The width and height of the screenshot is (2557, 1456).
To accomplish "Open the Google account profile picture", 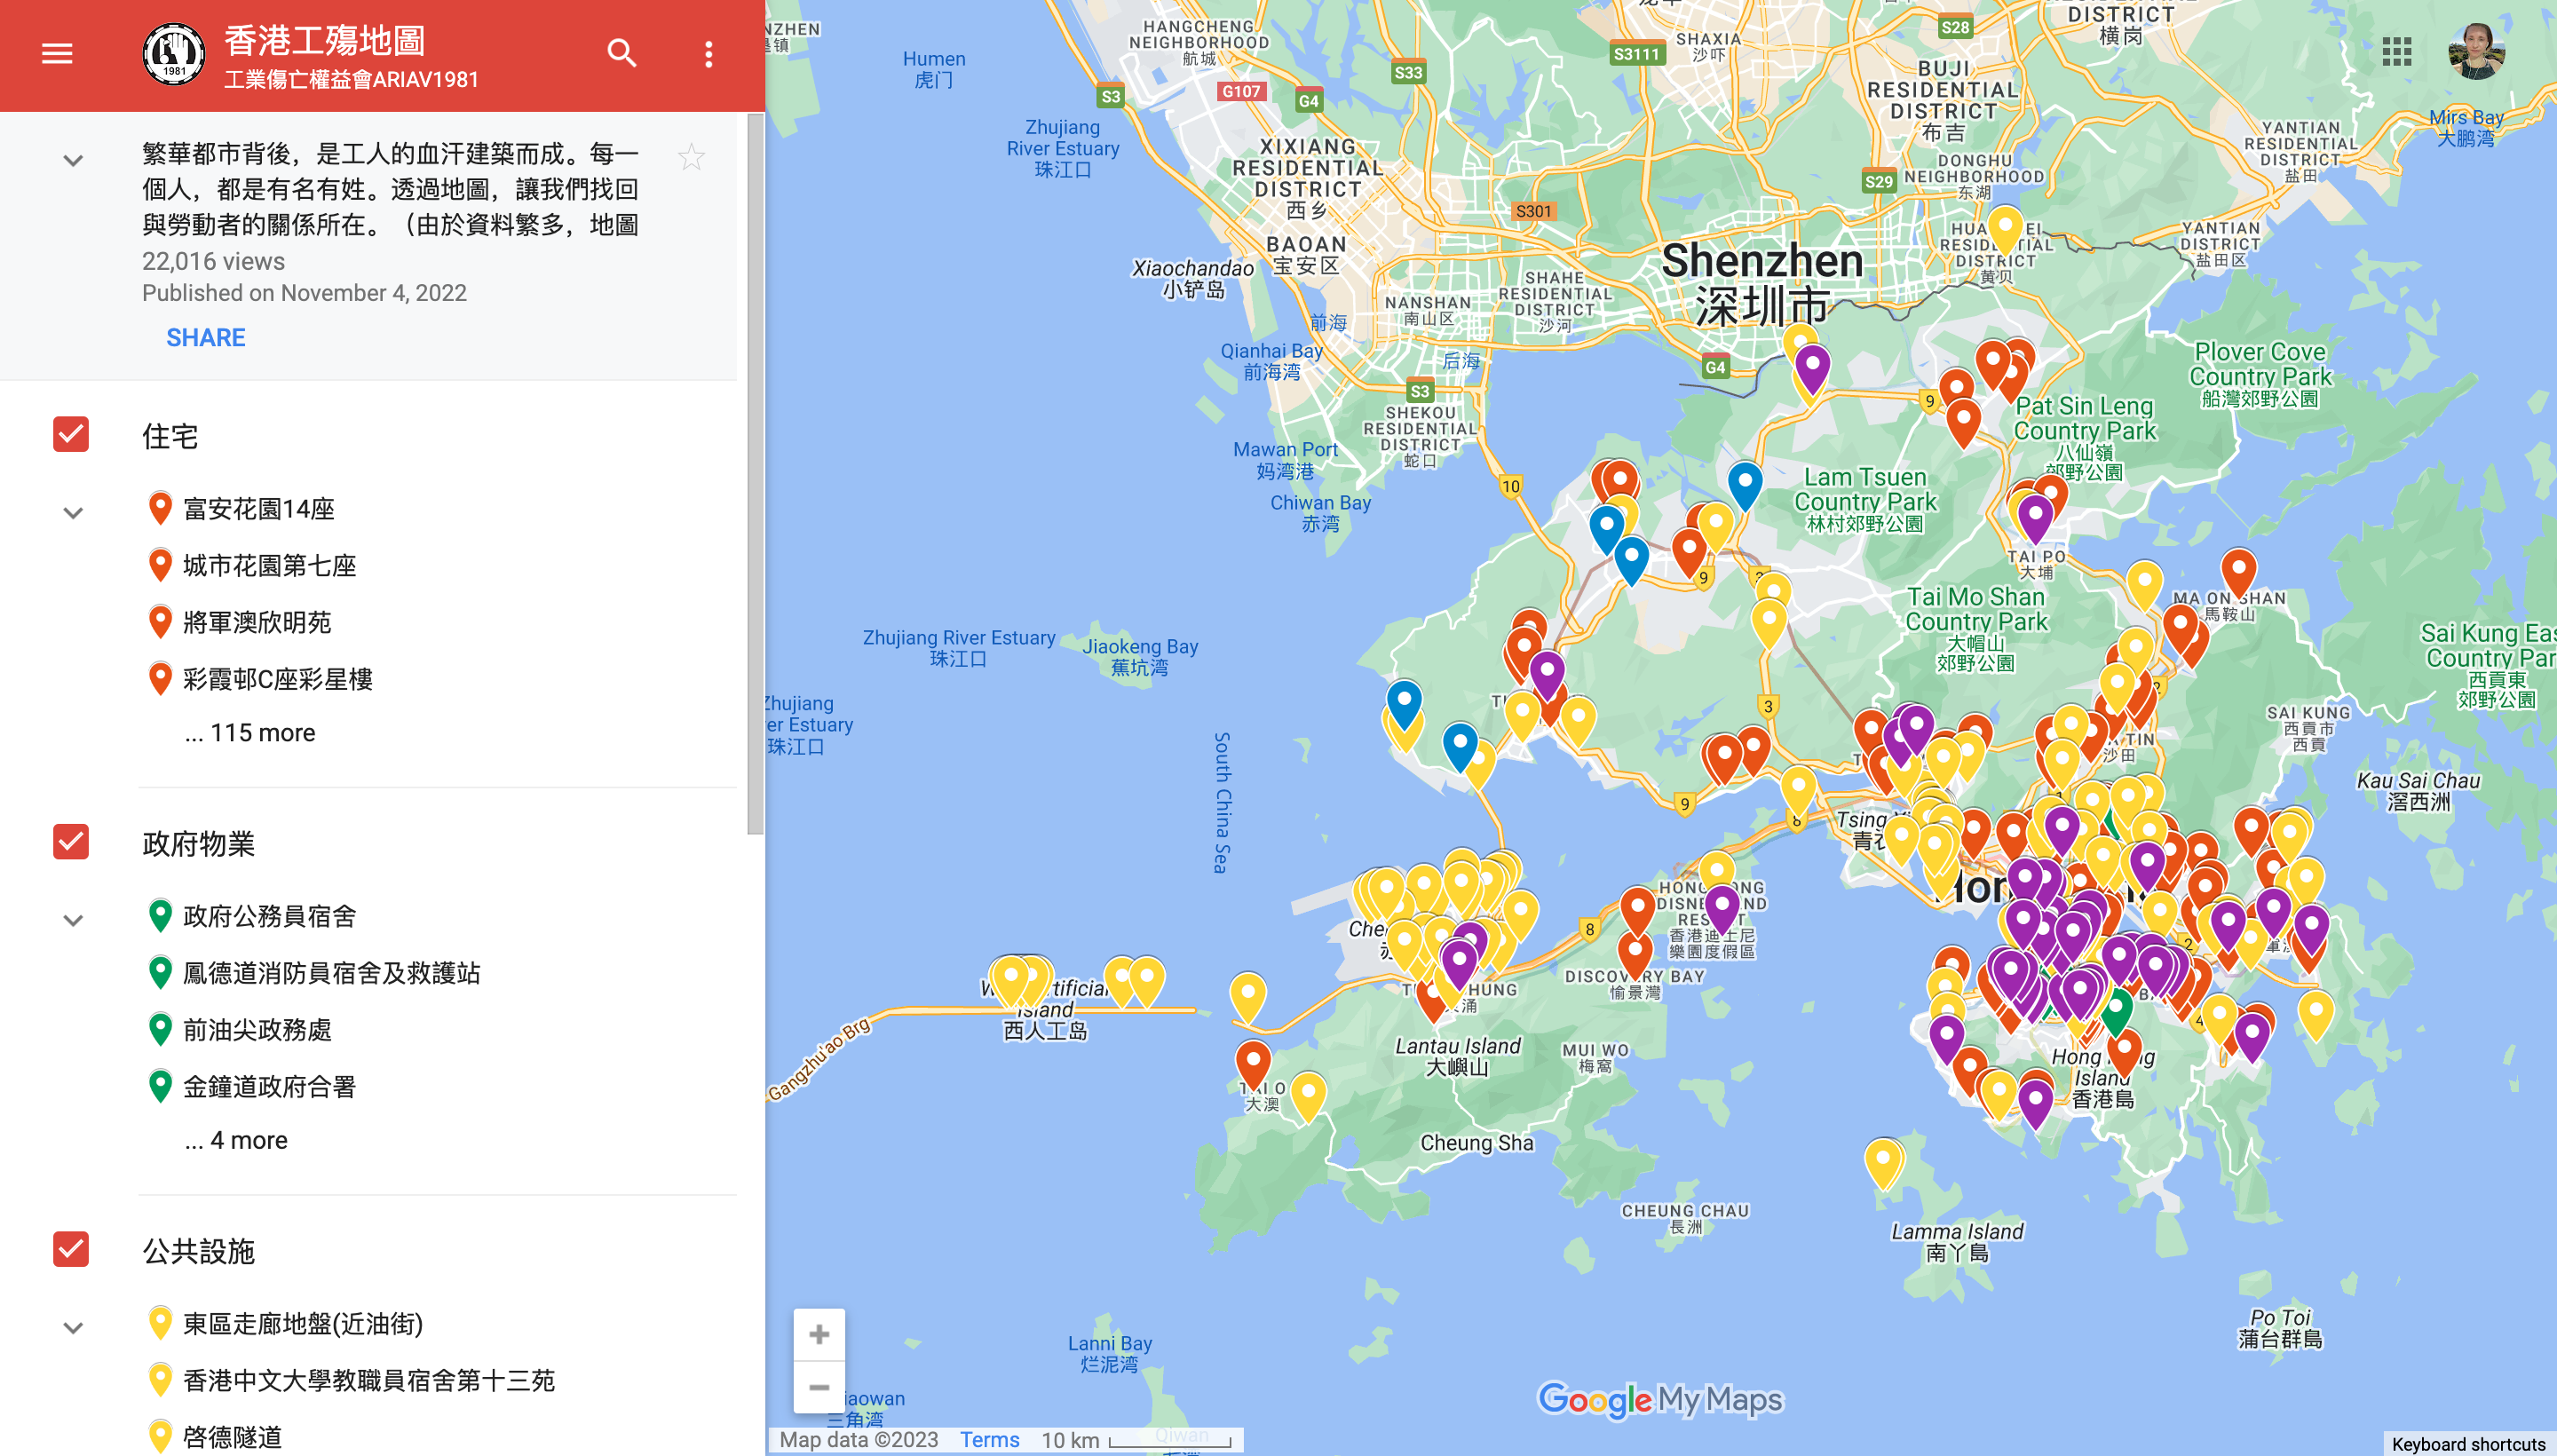I will (2476, 51).
